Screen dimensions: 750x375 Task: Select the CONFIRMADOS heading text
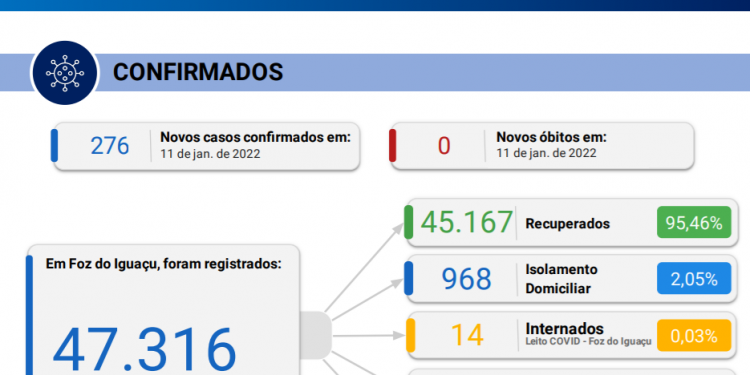[x=198, y=72]
